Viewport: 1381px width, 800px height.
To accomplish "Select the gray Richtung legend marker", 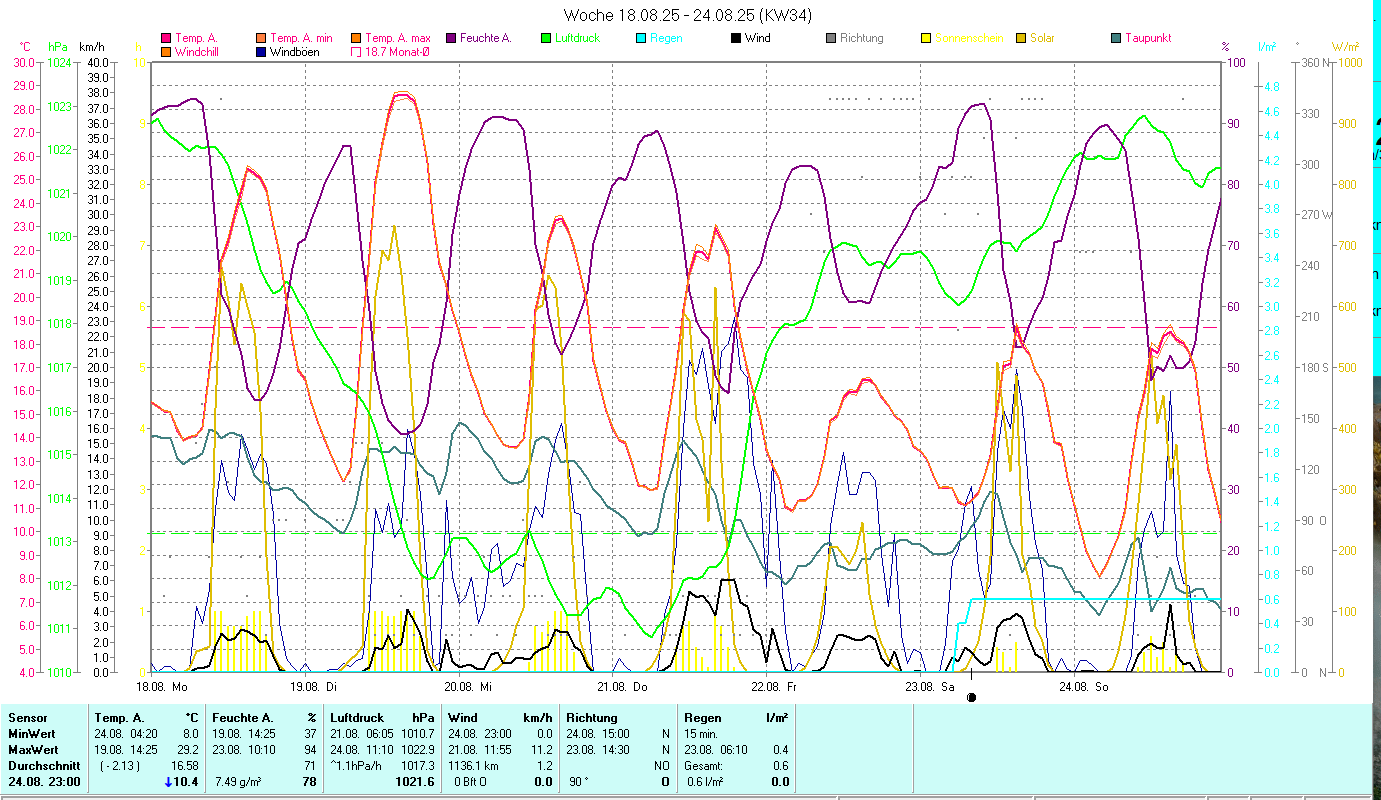I will pos(831,38).
